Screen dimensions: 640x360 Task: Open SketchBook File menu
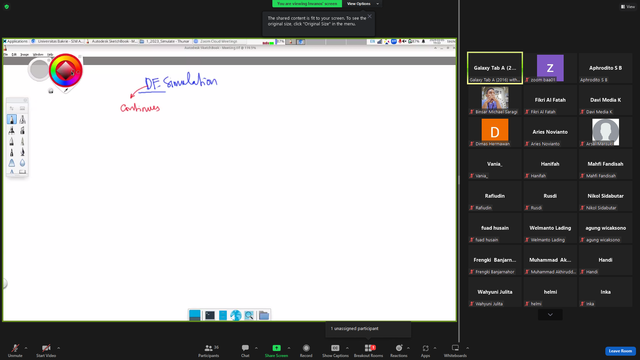tap(6, 54)
